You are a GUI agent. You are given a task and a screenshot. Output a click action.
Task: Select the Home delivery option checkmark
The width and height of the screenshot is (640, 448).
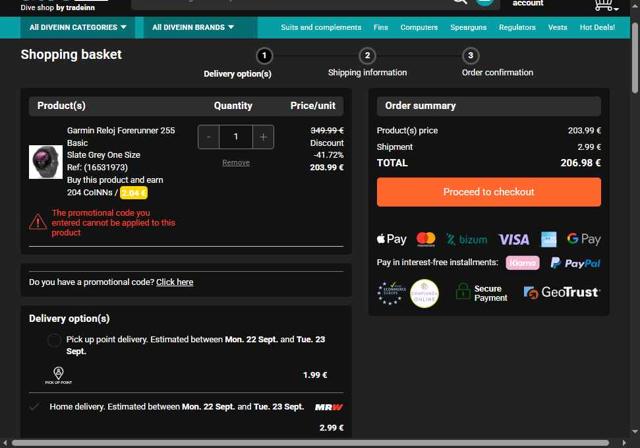click(x=35, y=406)
